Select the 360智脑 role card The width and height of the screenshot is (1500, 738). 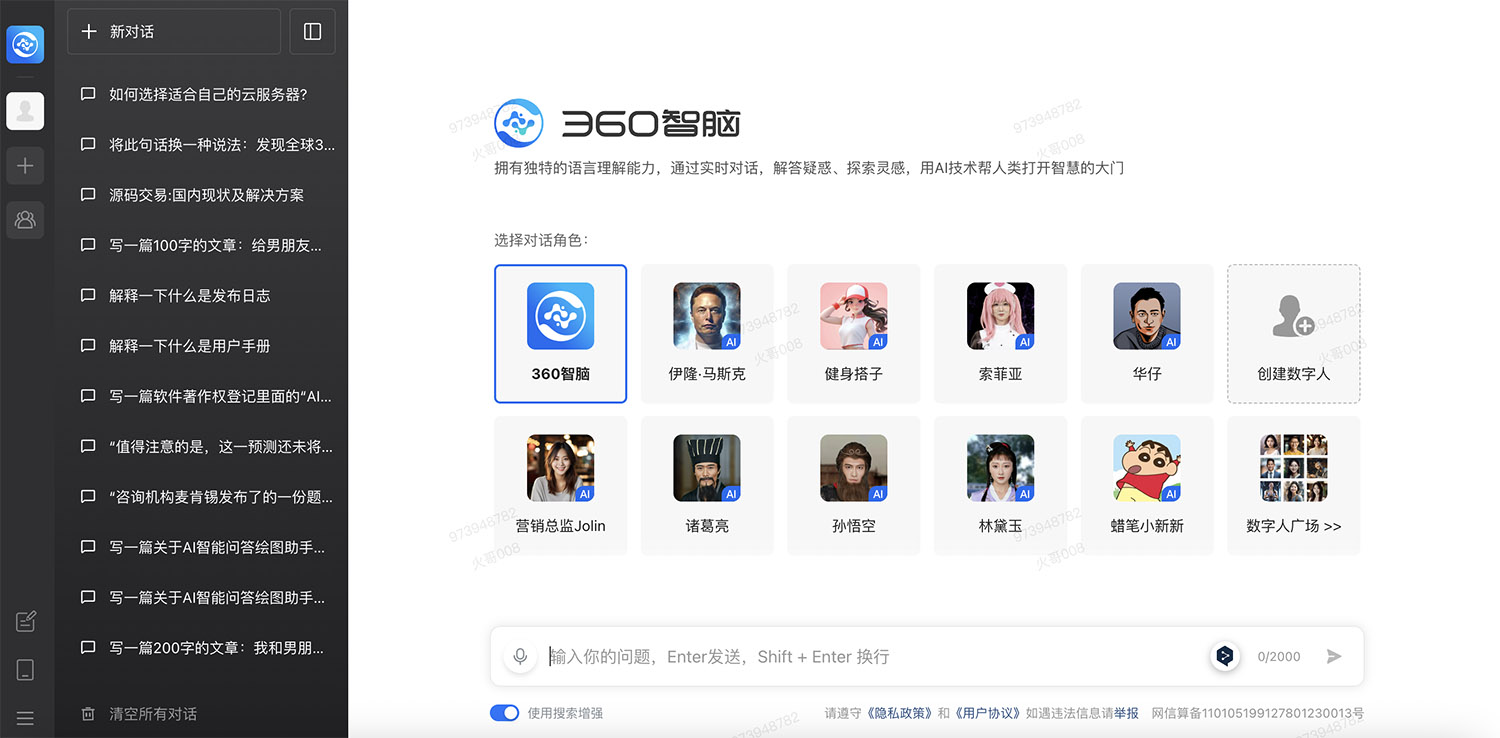coord(560,334)
